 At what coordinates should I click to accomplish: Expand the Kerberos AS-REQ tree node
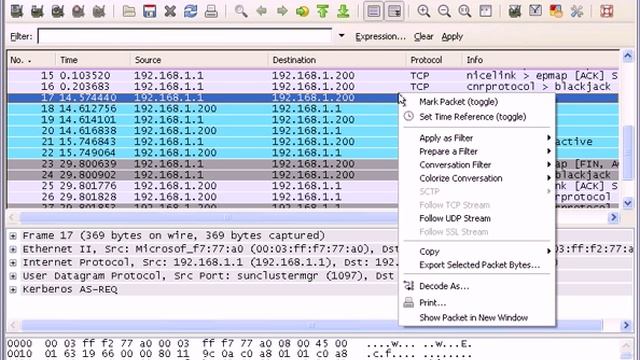[13, 290]
